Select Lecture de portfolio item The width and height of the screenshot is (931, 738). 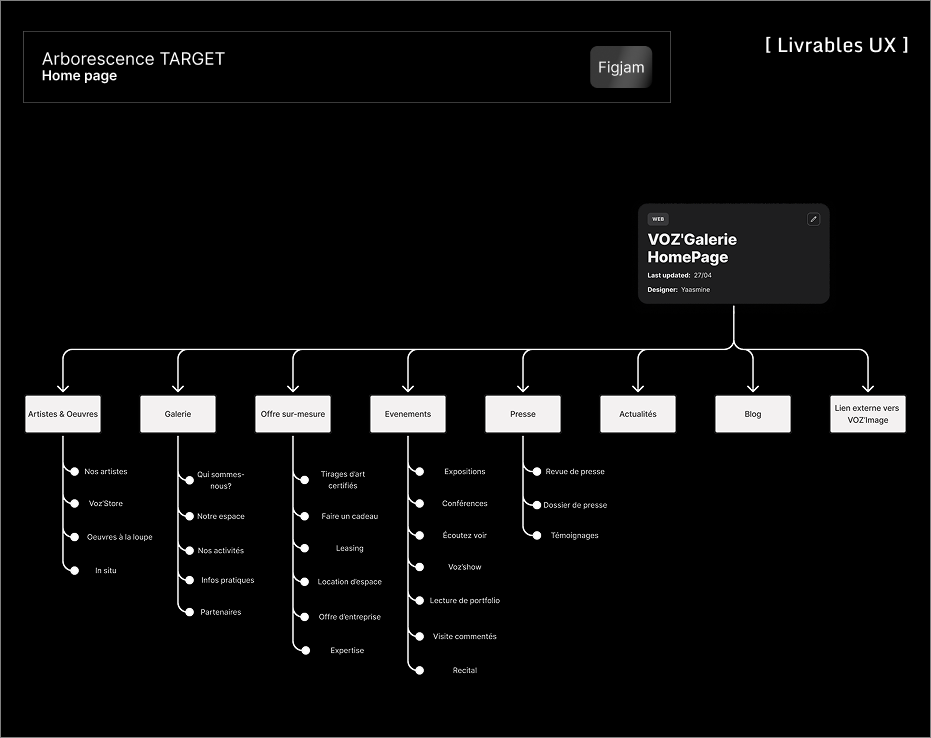tap(465, 601)
